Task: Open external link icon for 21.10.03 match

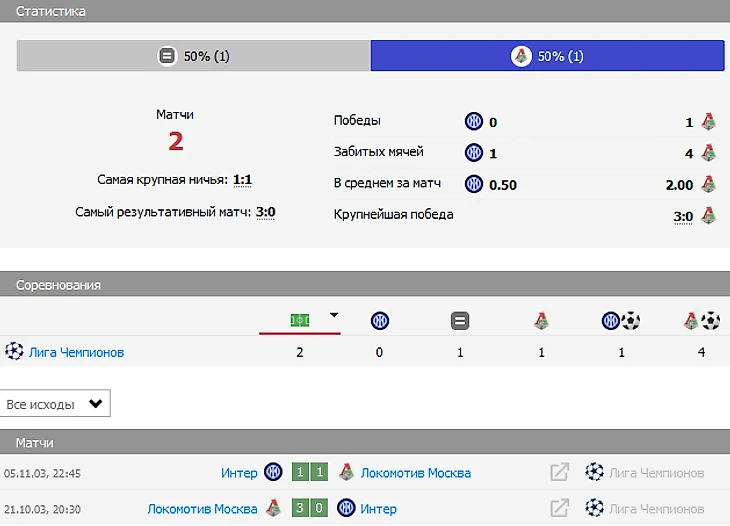Action: (560, 508)
